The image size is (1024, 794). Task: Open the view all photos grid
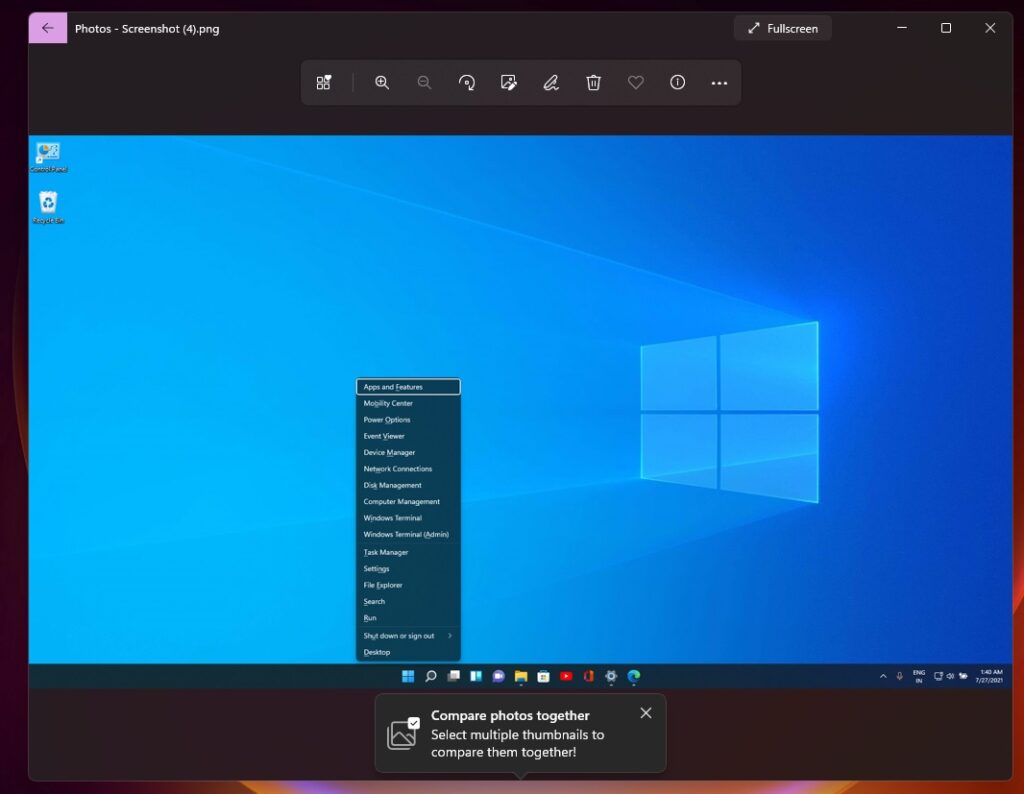323,82
